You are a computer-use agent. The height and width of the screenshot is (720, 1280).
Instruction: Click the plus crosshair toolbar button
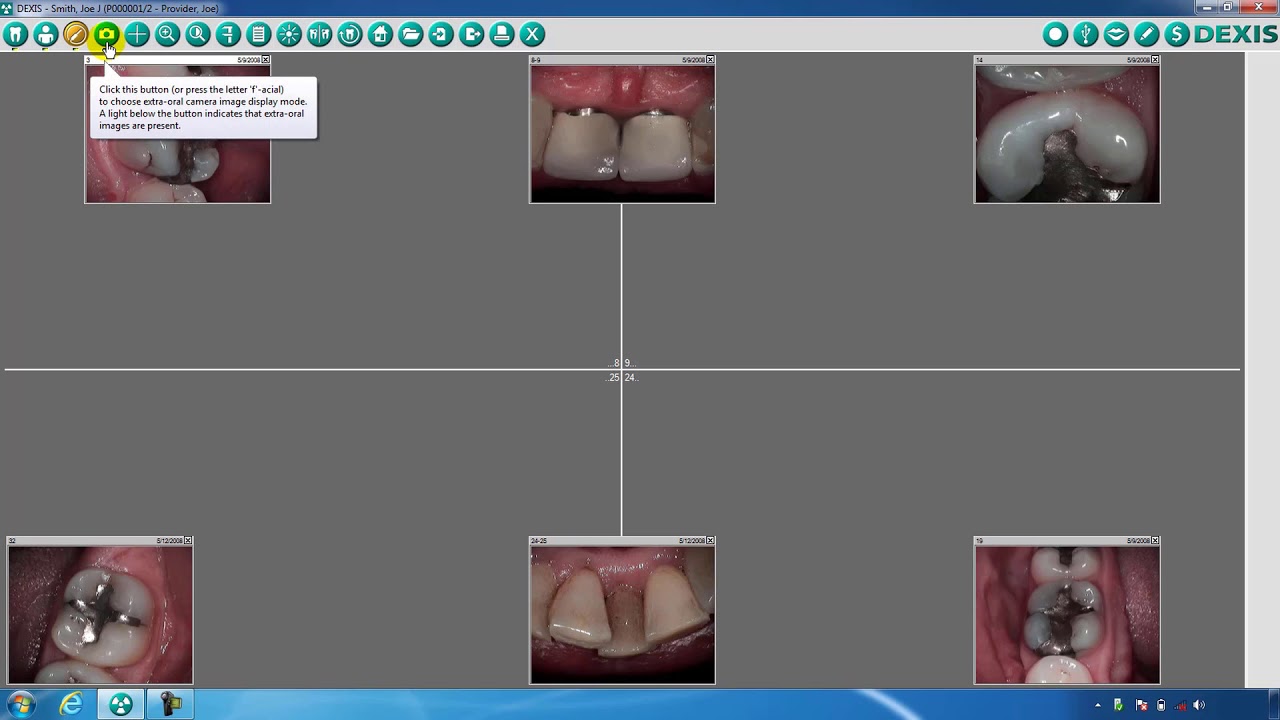click(x=137, y=35)
